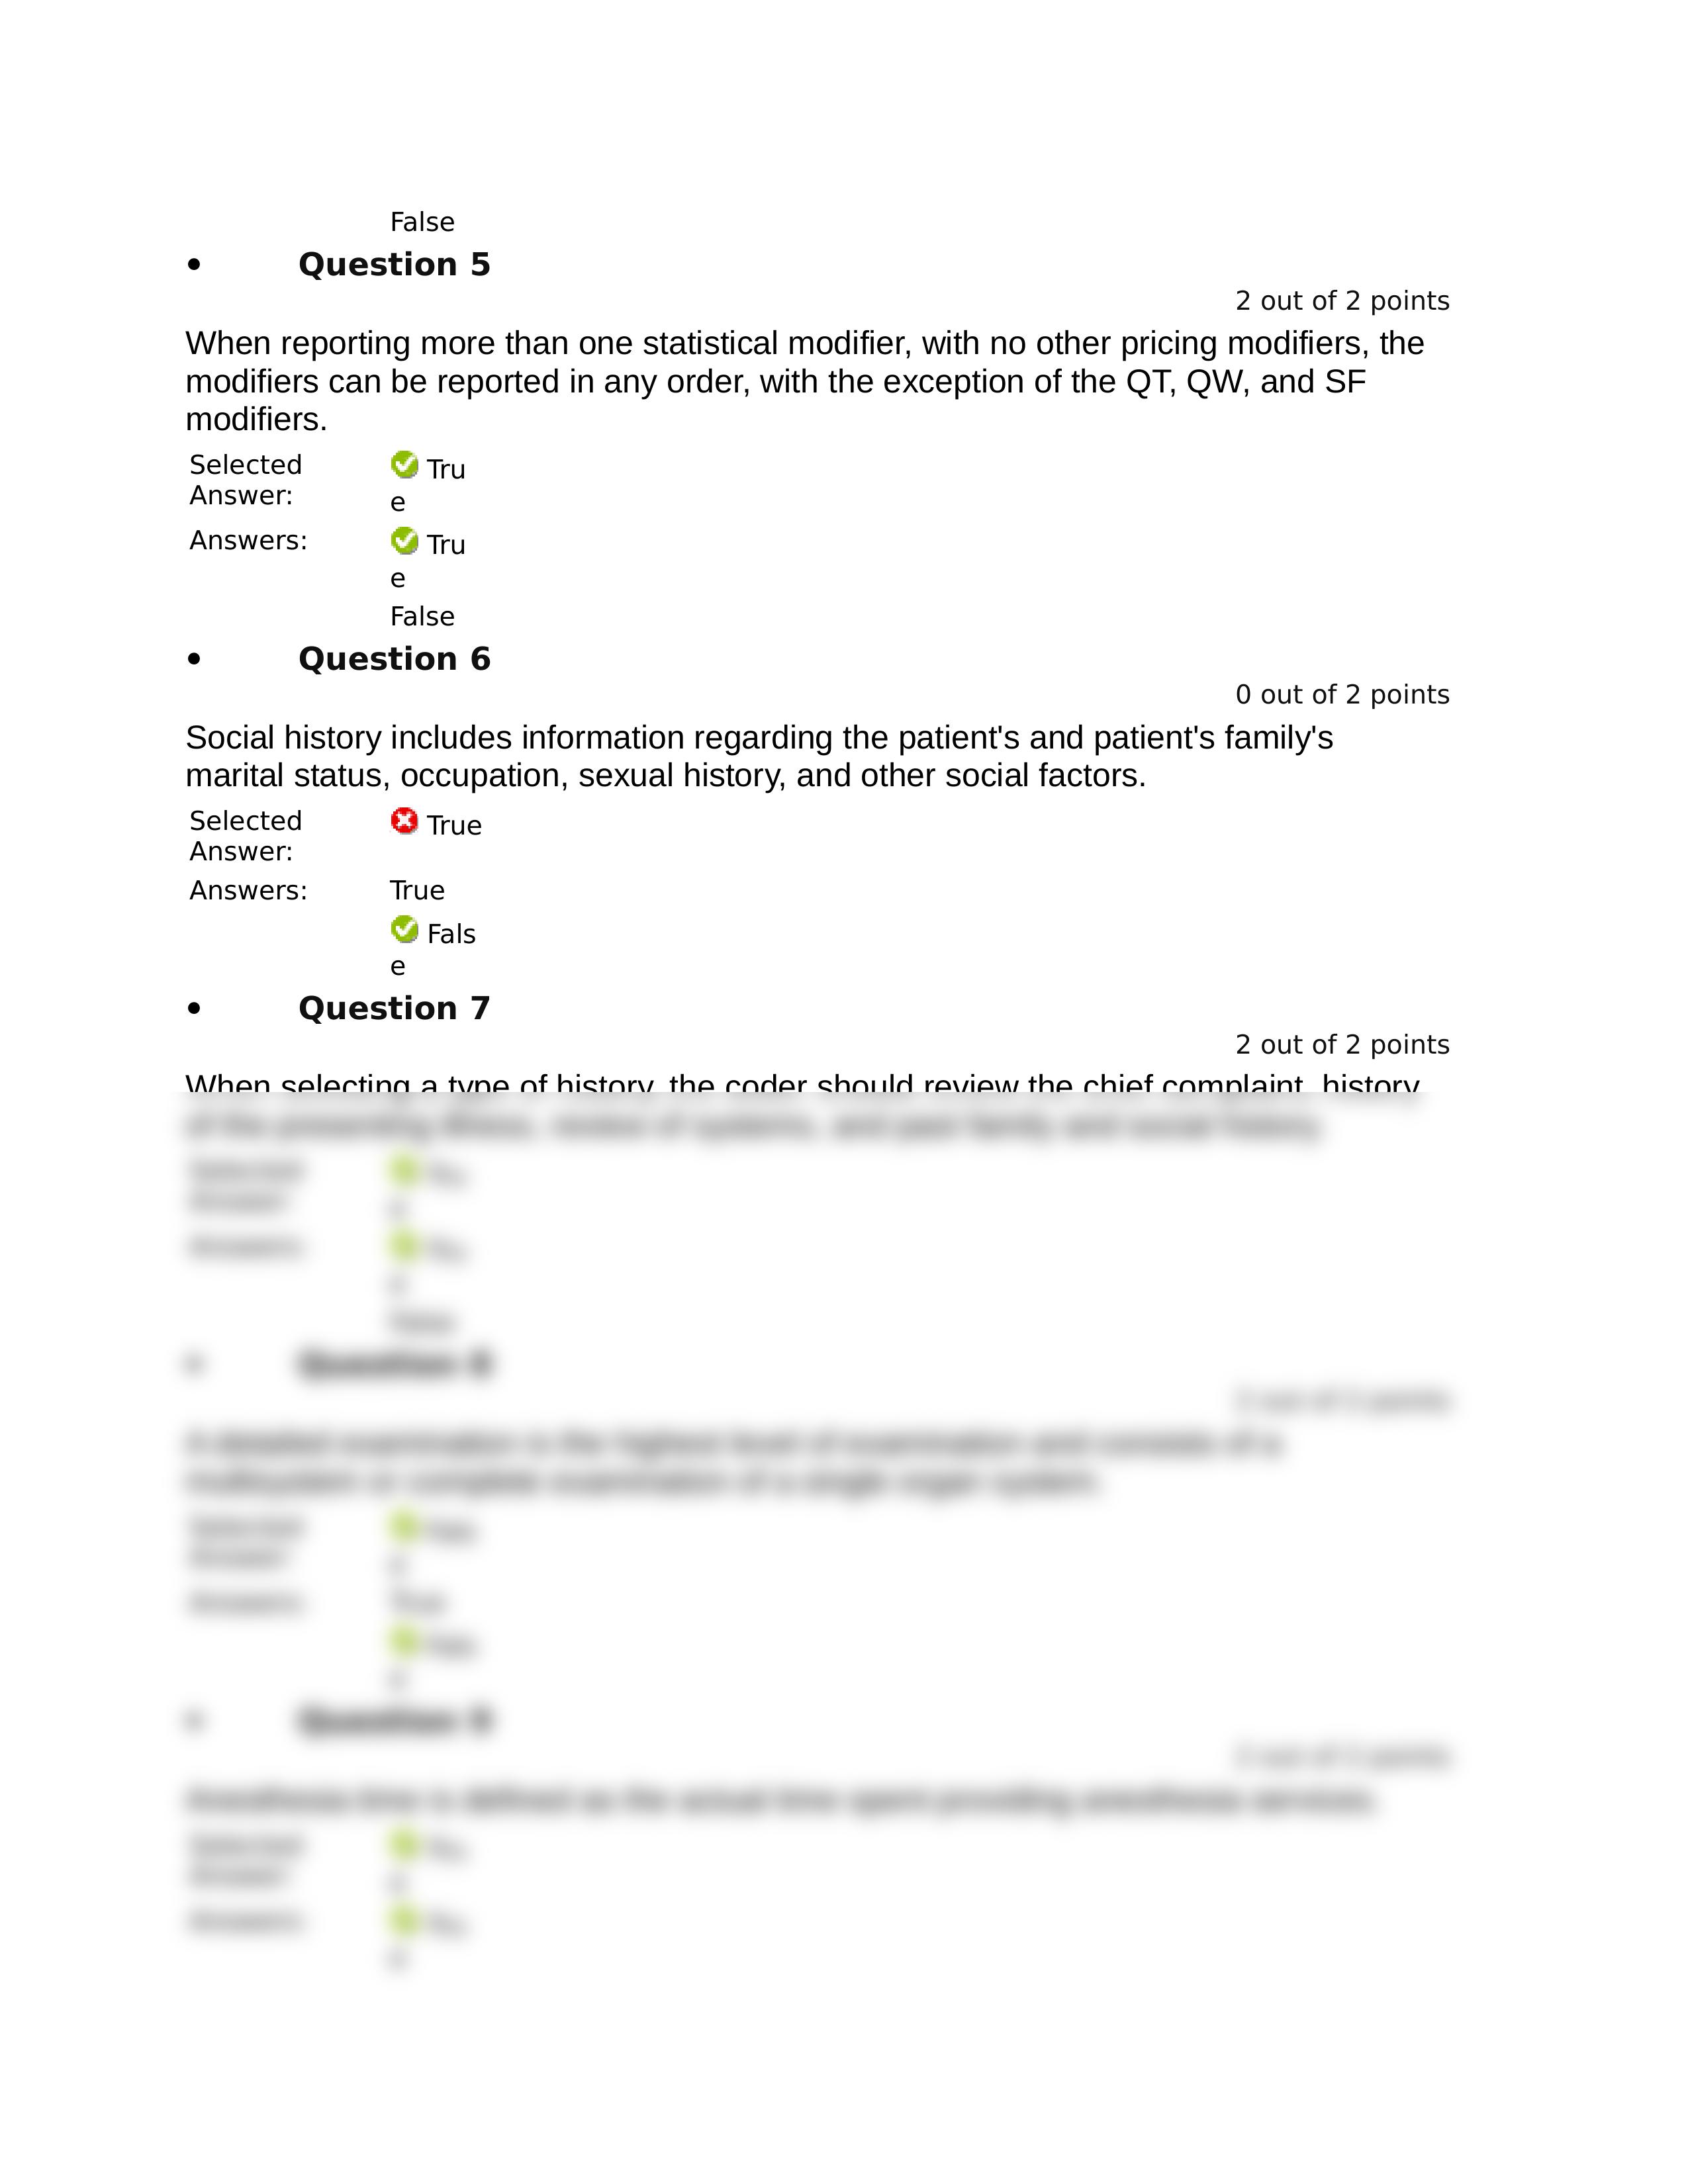Select True answer radio button for Question 6
The height and width of the screenshot is (2184, 1688).
click(x=408, y=883)
